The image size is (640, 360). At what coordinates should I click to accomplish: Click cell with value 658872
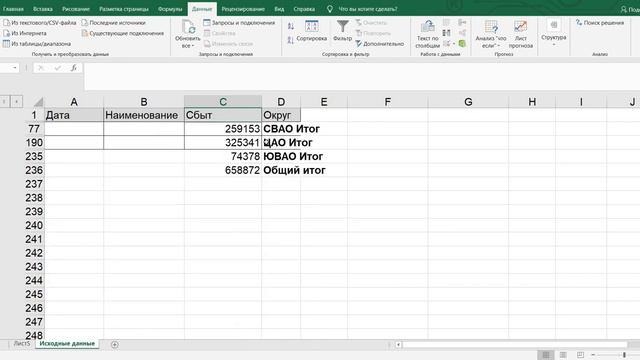click(223, 170)
